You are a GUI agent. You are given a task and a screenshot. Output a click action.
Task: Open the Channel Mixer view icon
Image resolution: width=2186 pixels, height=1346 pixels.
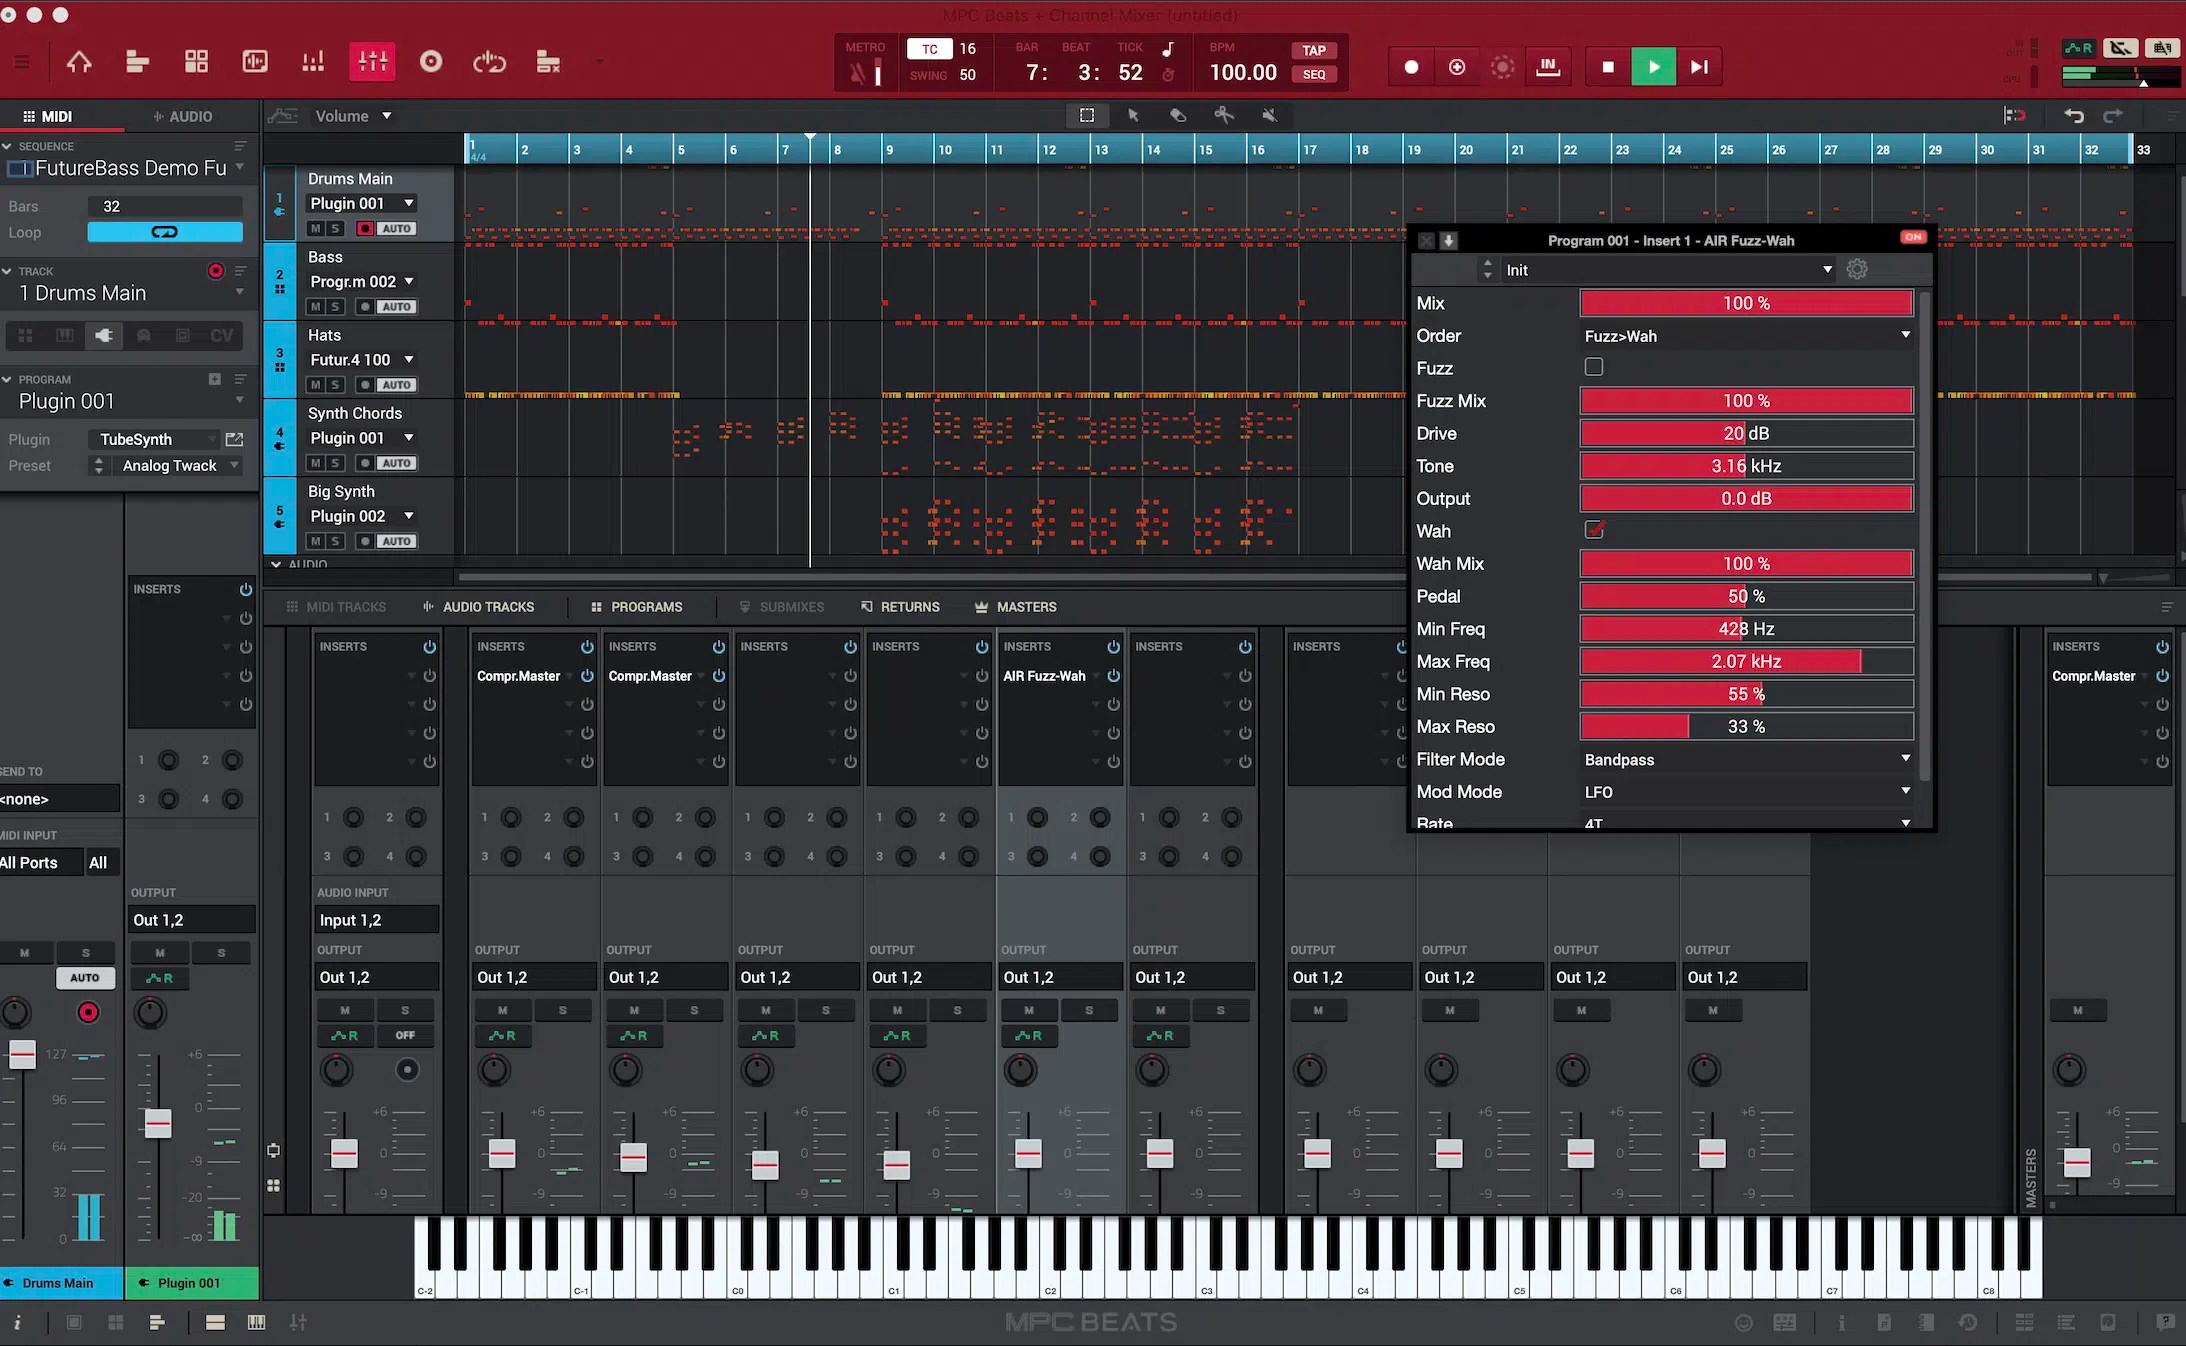[x=371, y=62]
